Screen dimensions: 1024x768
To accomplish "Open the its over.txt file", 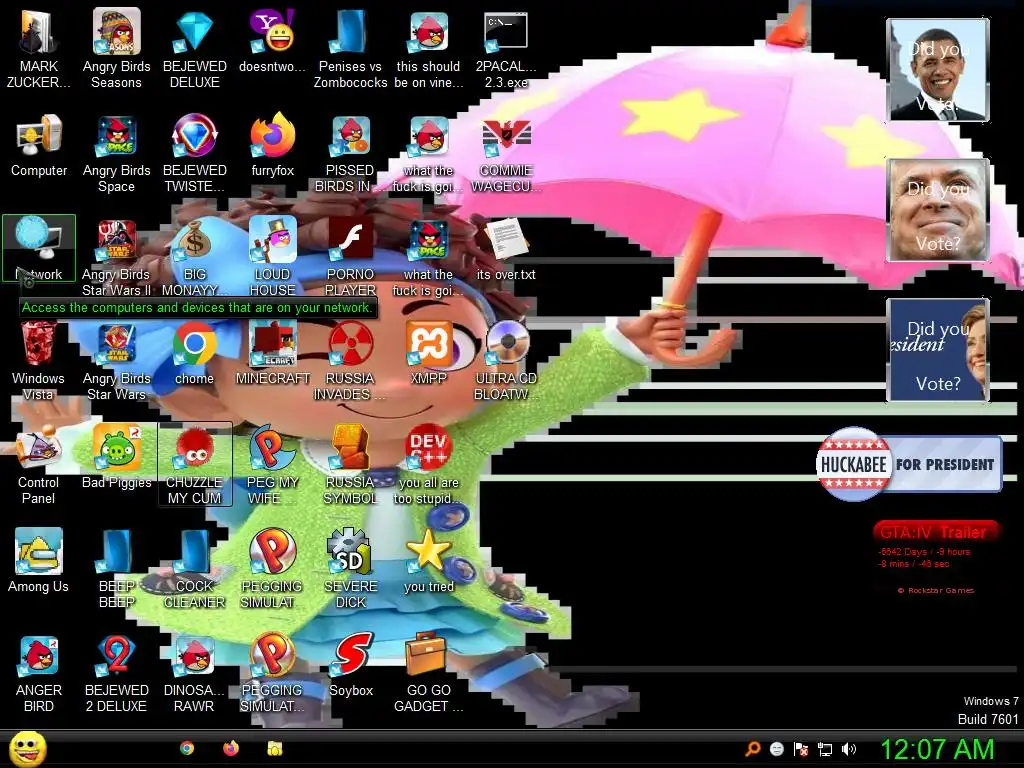I will [x=506, y=249].
